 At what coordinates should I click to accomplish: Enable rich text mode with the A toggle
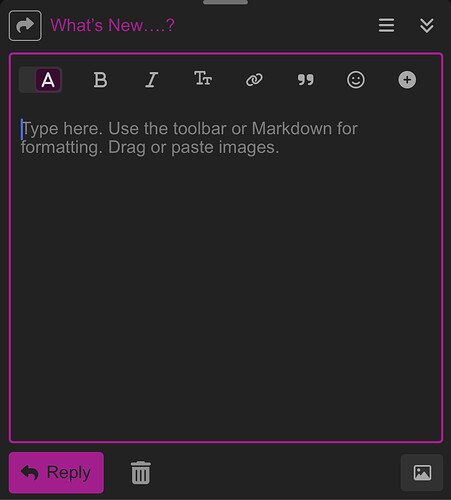[48, 80]
